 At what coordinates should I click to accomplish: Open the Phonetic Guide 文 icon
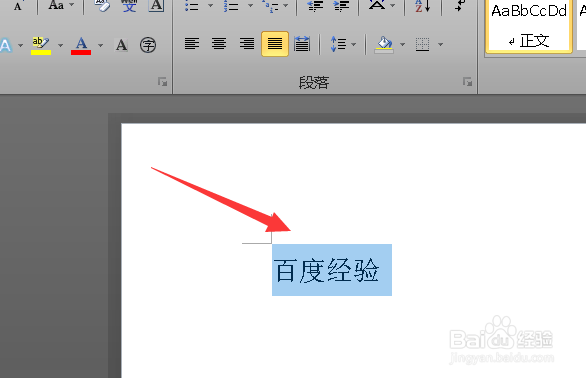(x=129, y=5)
